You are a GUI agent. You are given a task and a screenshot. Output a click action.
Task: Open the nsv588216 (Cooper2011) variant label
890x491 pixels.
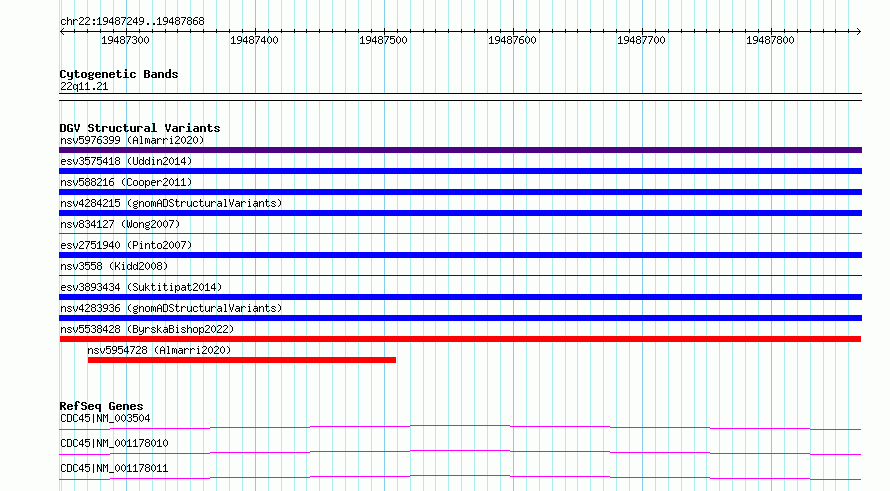coord(126,182)
